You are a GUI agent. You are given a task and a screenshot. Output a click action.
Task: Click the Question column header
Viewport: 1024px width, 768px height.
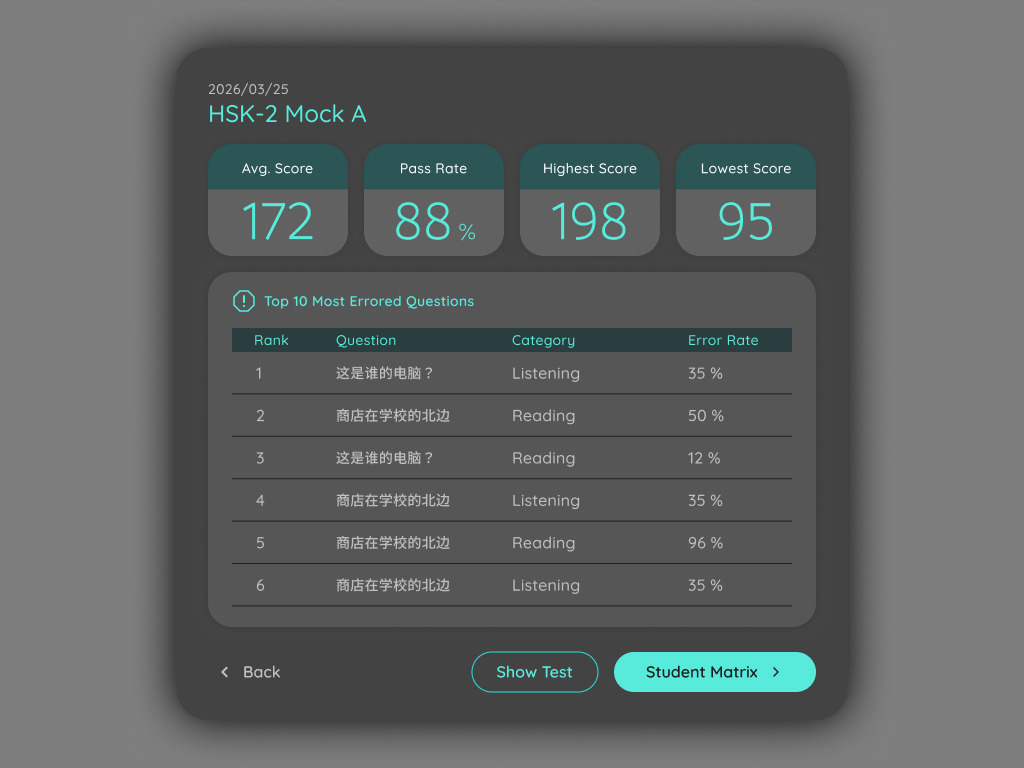click(x=366, y=340)
